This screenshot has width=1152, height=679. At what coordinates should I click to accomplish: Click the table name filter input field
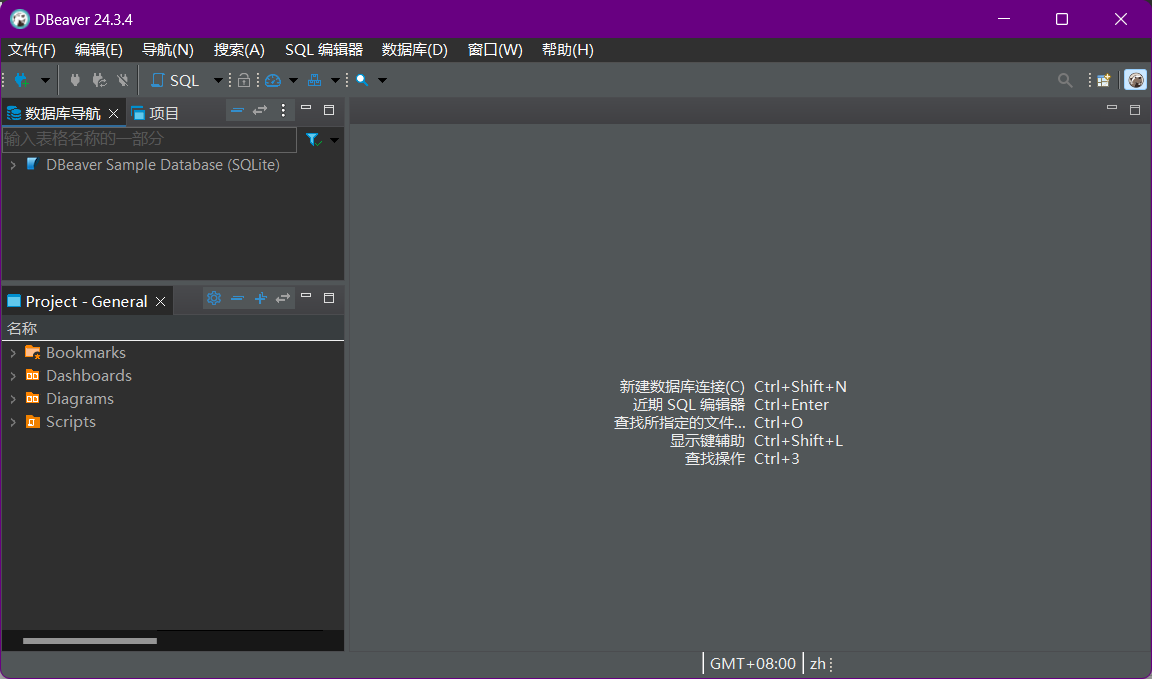coord(149,140)
